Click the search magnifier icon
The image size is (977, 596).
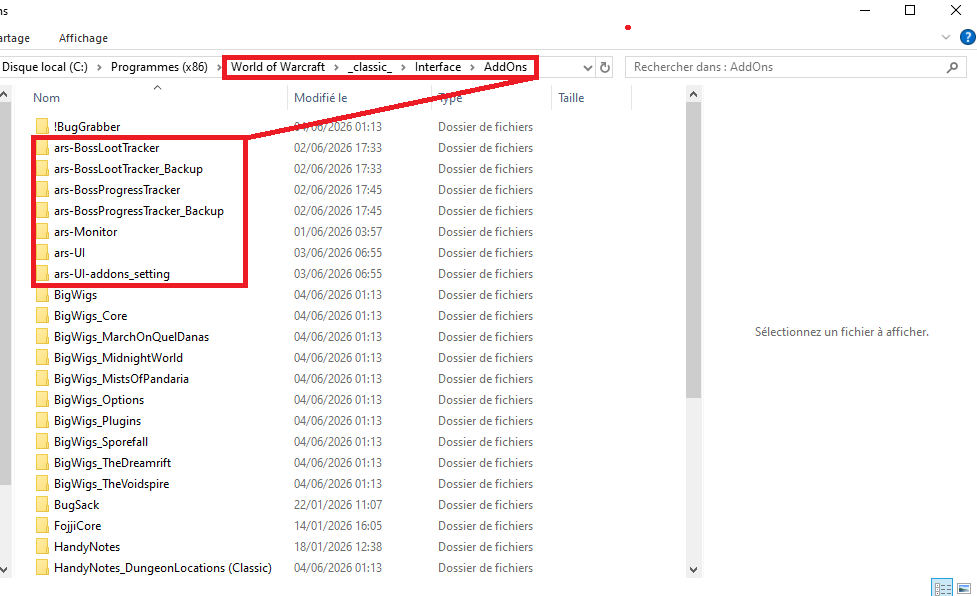(x=952, y=67)
